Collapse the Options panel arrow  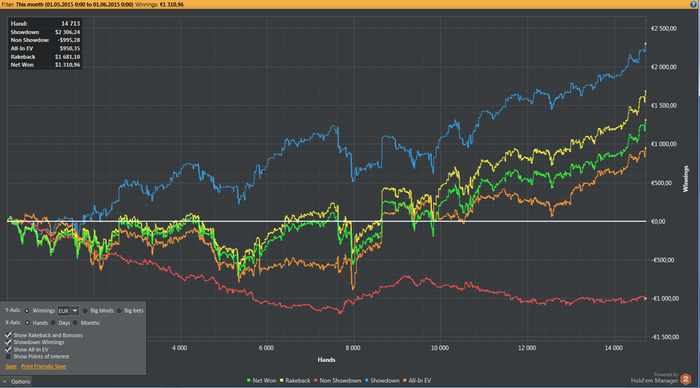pyautogui.click(x=5, y=382)
